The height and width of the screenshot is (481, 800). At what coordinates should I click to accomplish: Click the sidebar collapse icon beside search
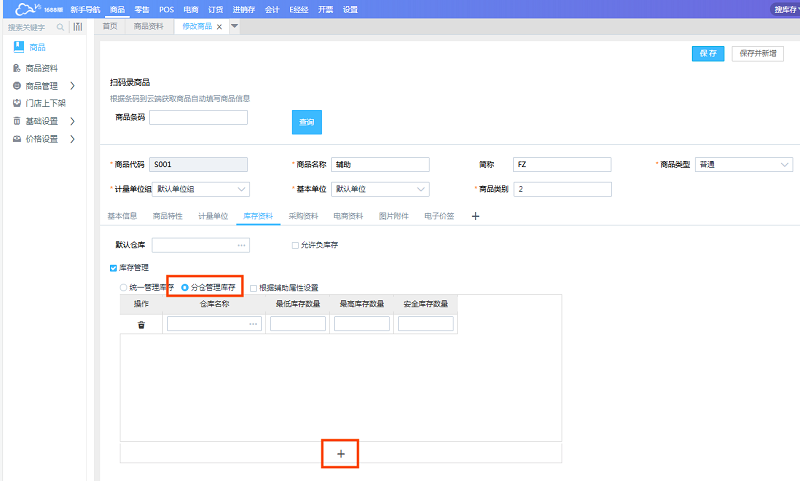[77, 27]
